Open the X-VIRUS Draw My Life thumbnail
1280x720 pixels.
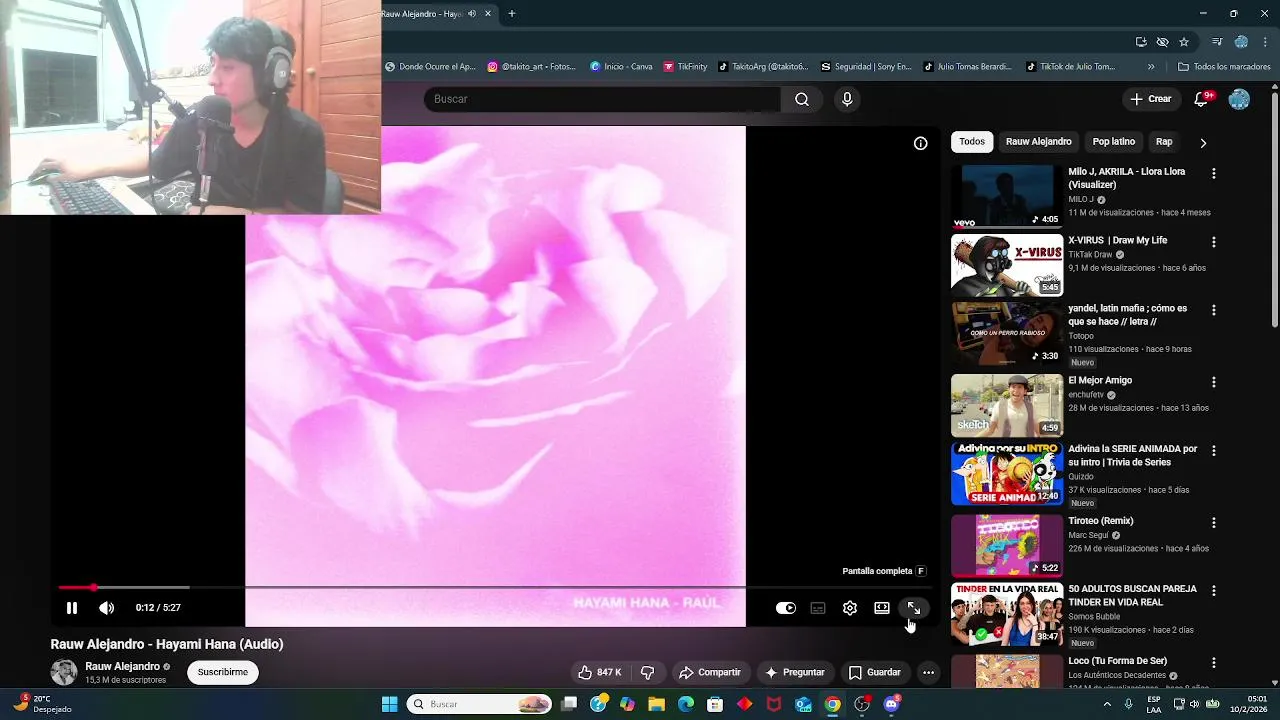point(1007,265)
